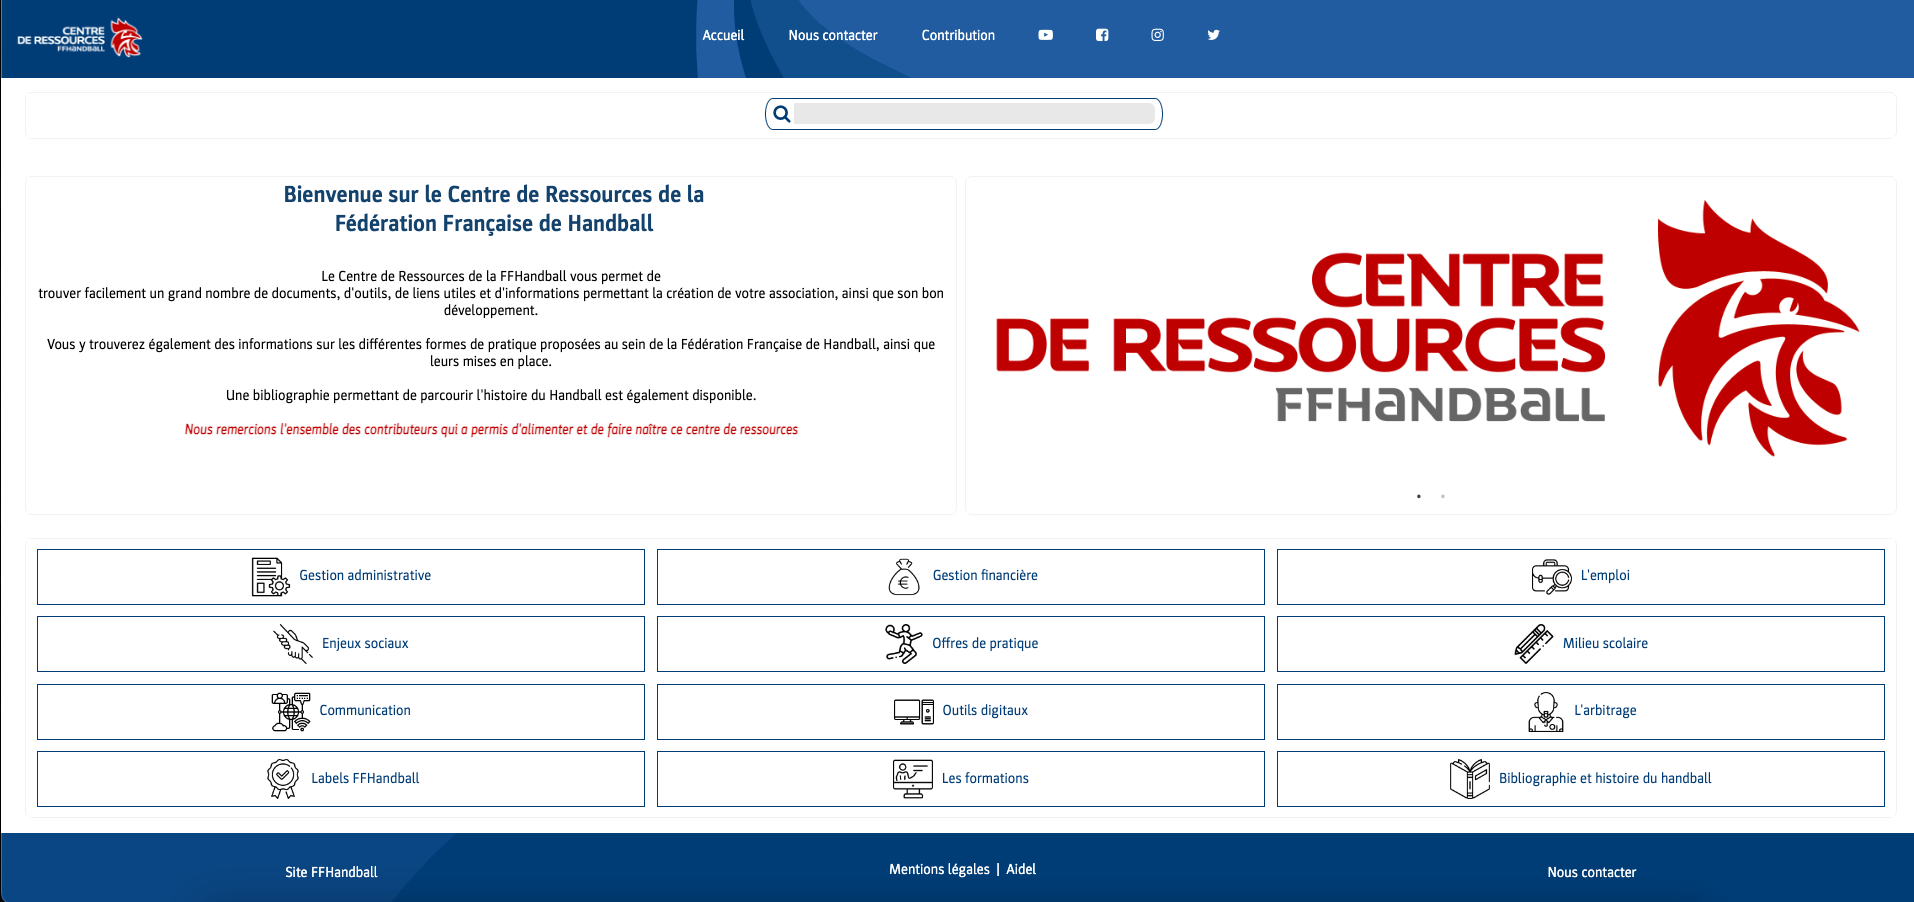Click the Centre de Ressources header logo

click(80, 38)
